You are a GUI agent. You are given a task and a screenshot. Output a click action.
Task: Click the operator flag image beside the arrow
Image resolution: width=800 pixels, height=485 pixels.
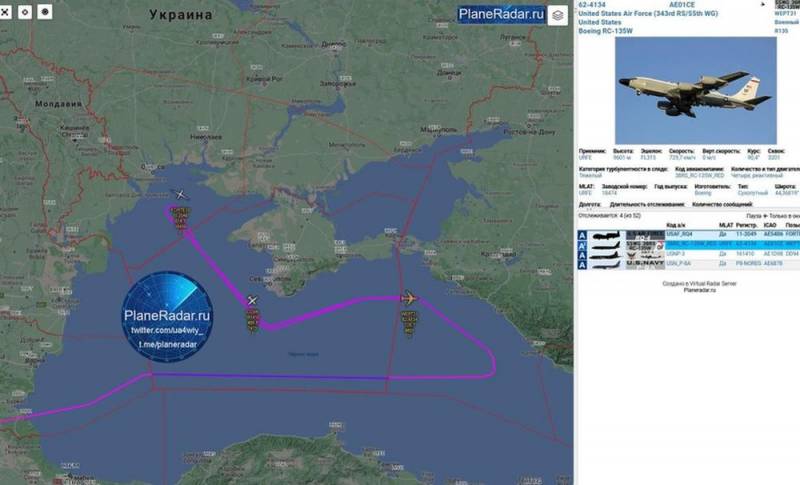click(787, 4)
